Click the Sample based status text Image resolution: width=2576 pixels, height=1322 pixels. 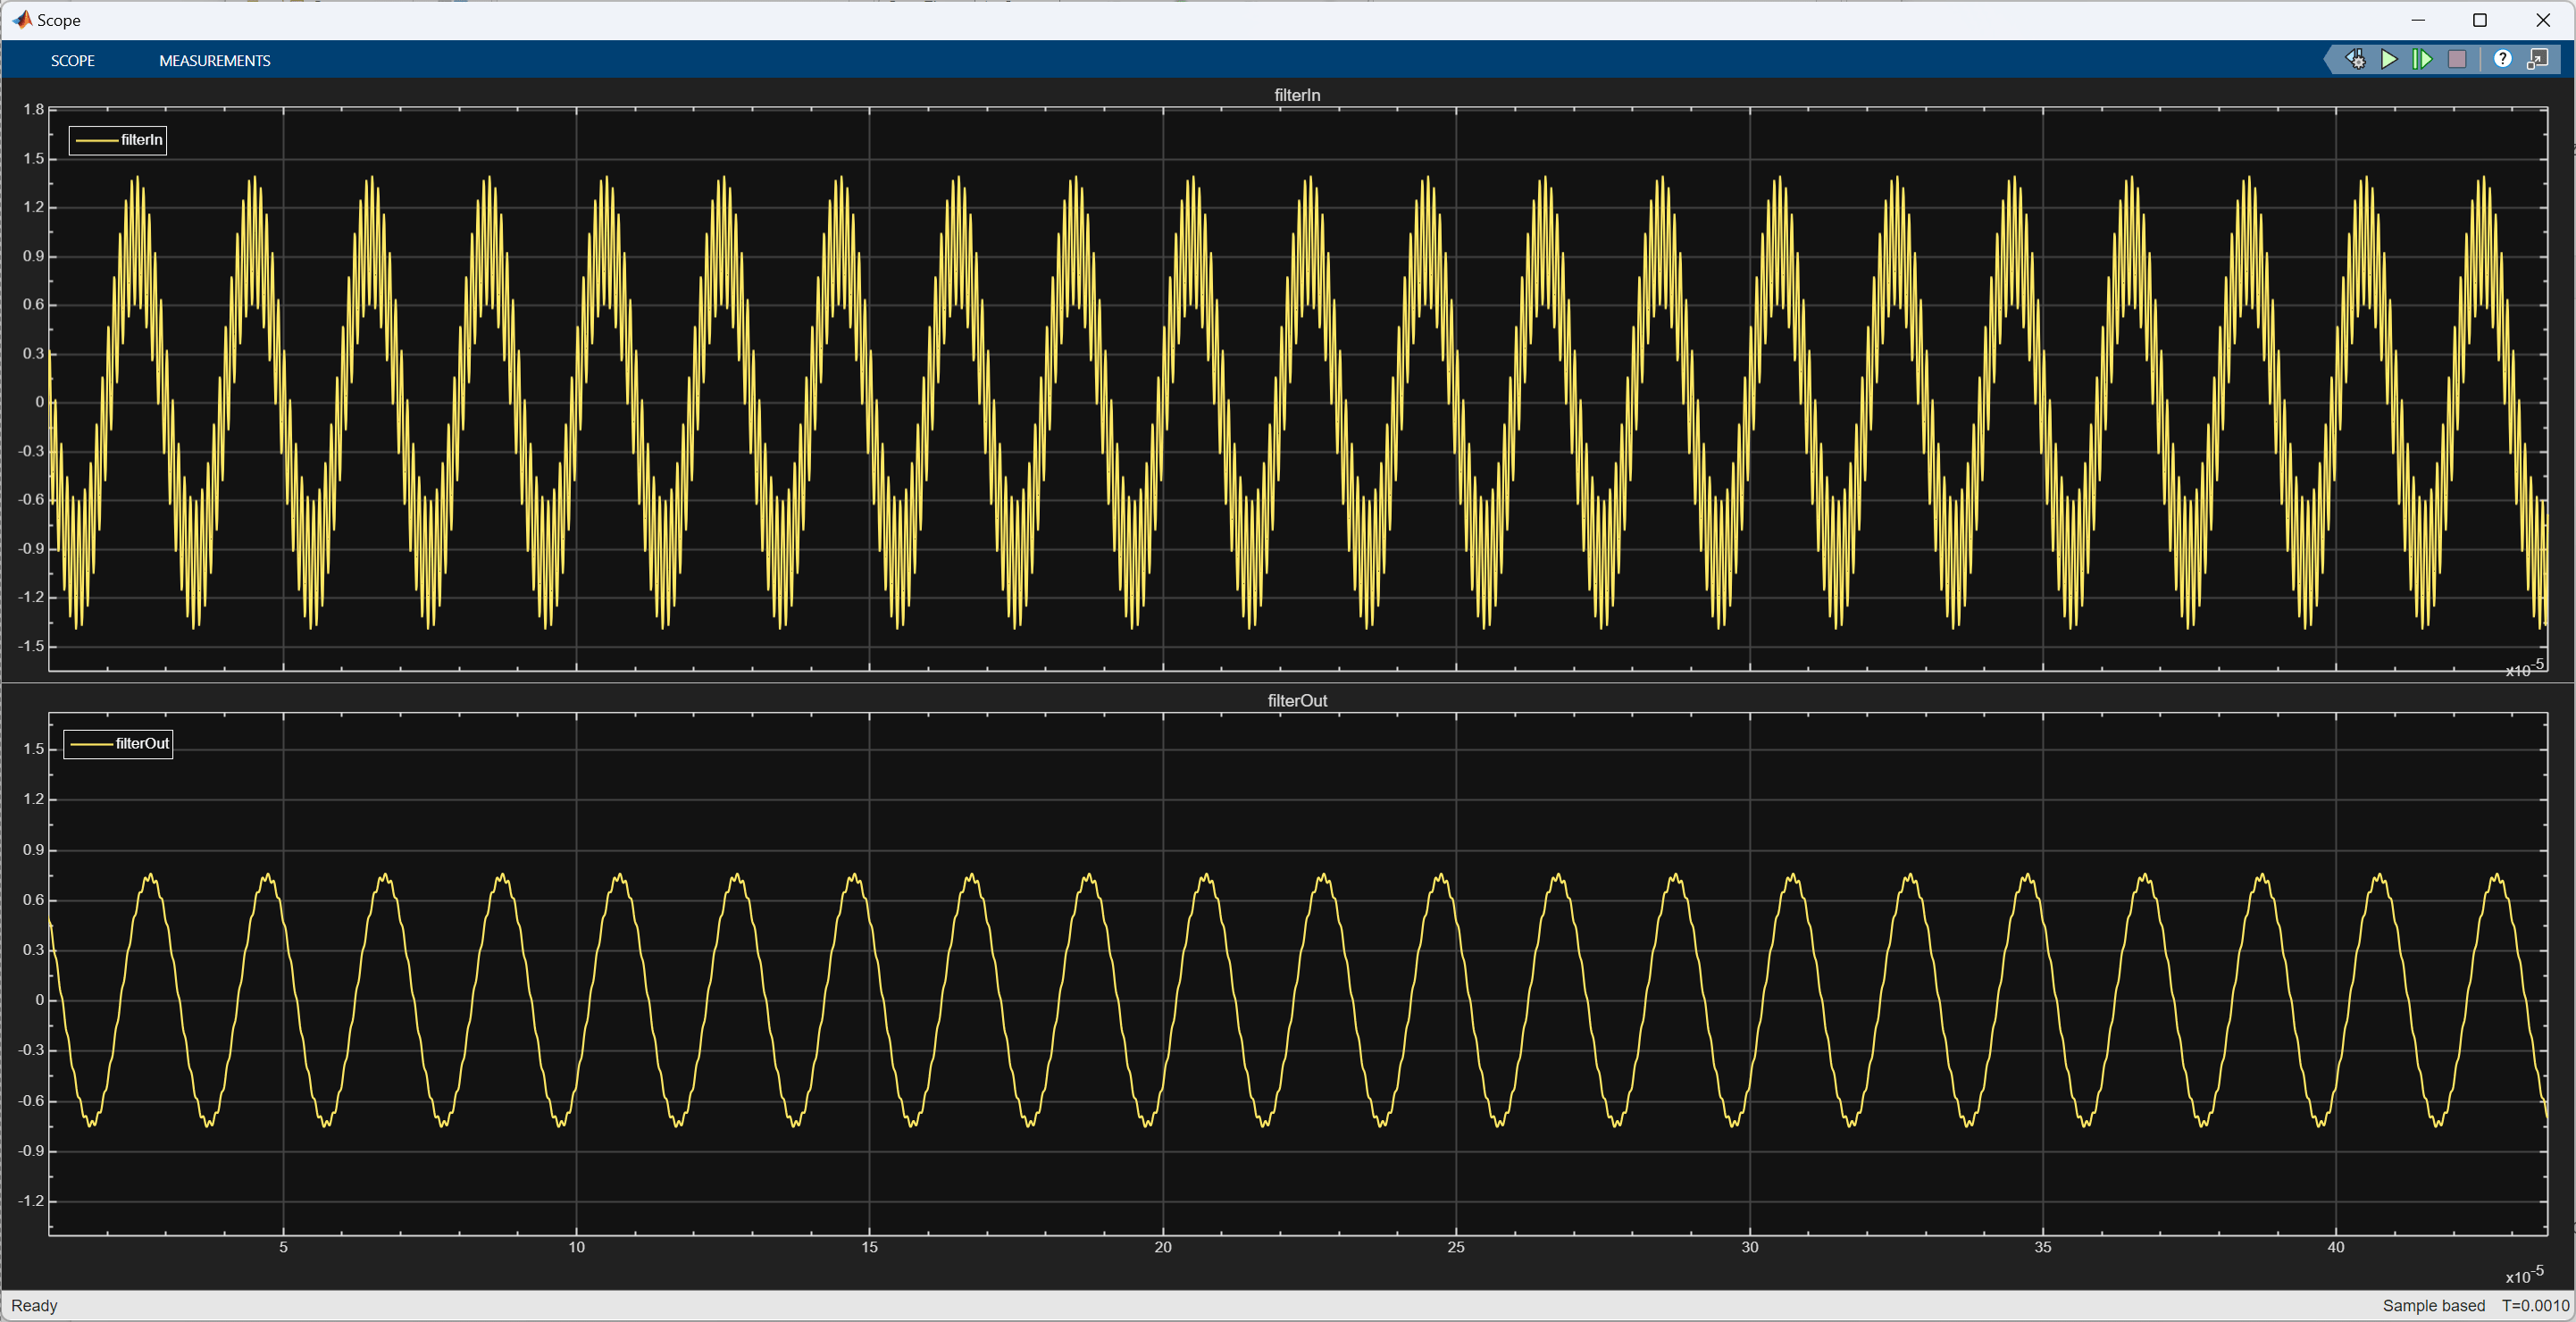coord(2433,1306)
